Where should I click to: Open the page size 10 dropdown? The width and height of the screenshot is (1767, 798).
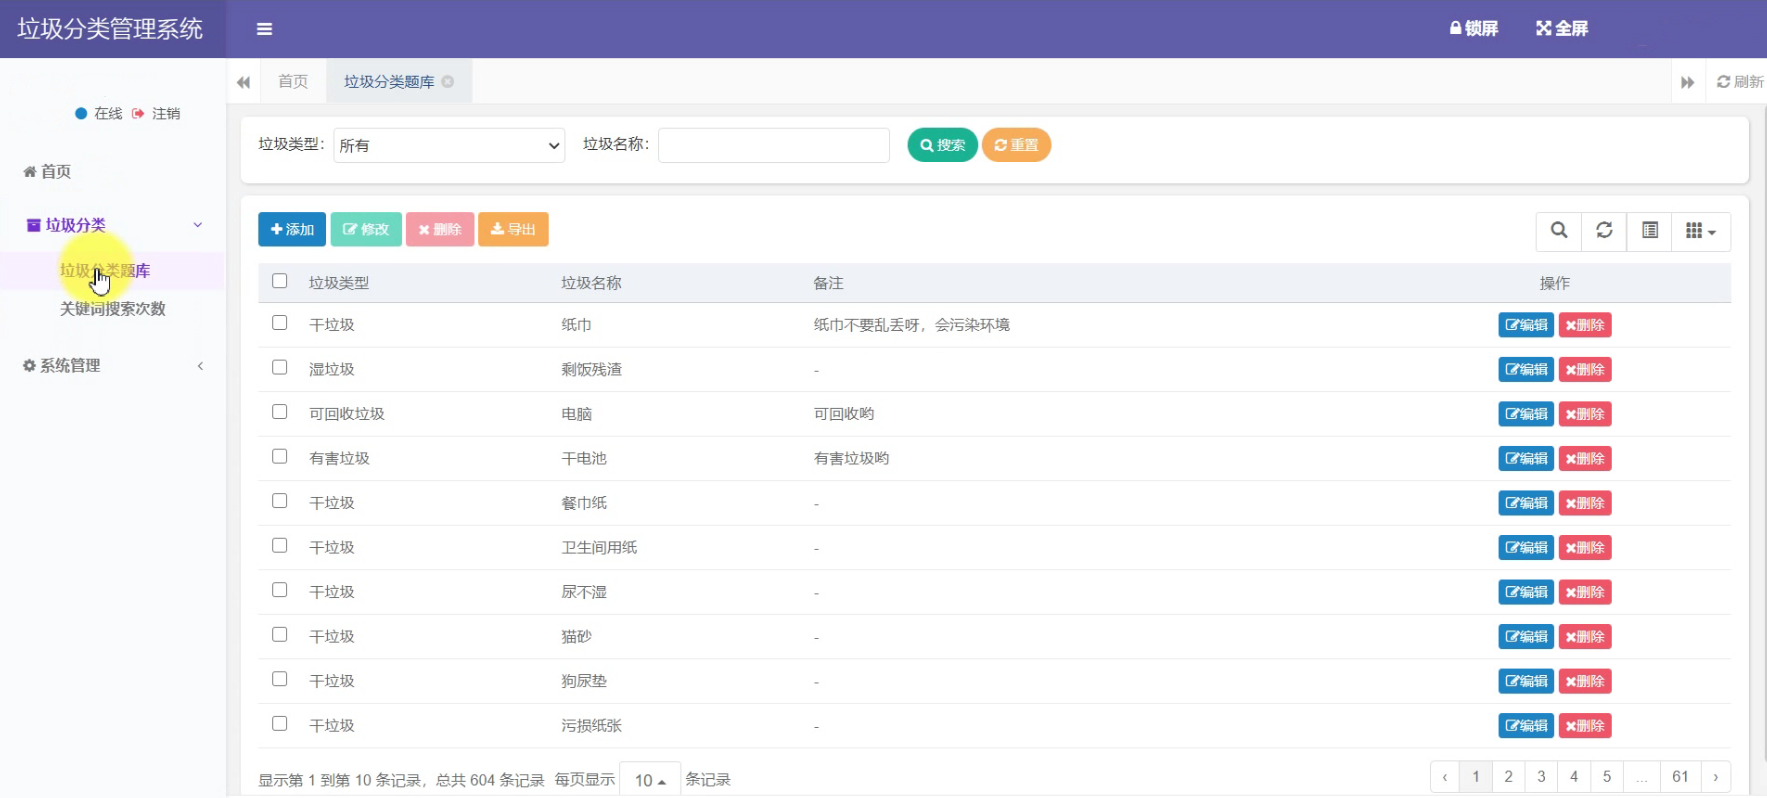[650, 780]
